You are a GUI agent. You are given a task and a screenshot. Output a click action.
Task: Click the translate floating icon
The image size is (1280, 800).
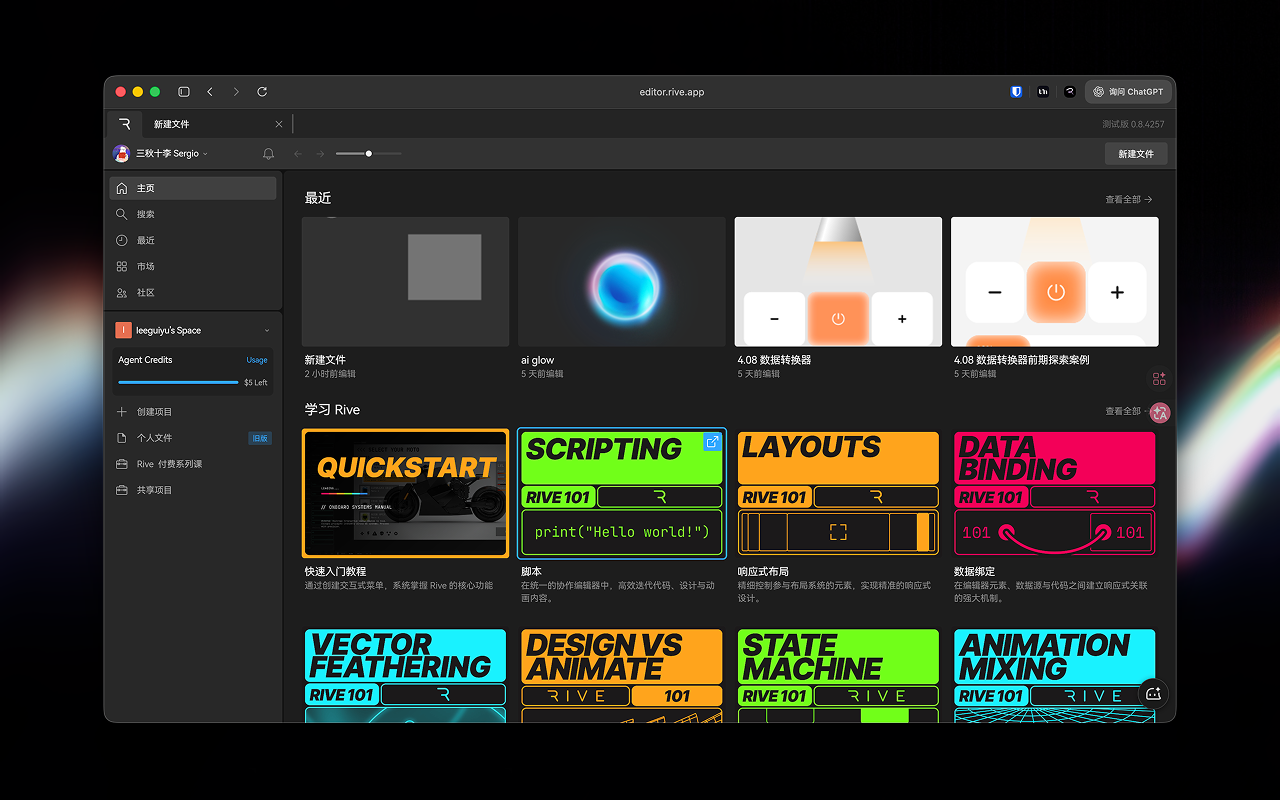point(1160,413)
